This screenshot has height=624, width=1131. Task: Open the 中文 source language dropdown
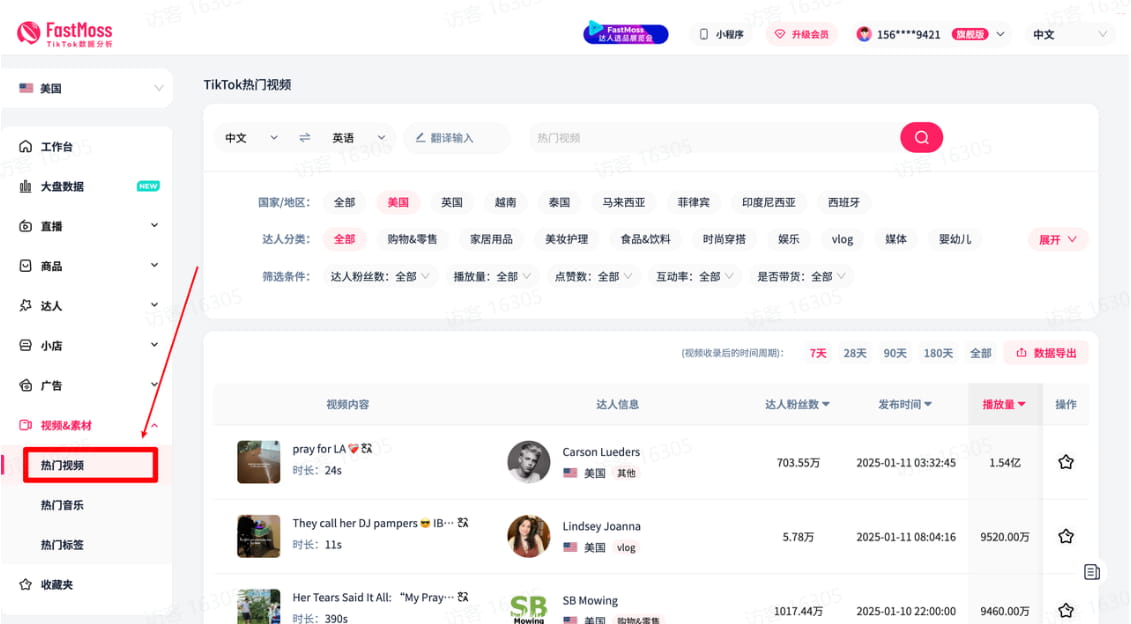(x=251, y=138)
